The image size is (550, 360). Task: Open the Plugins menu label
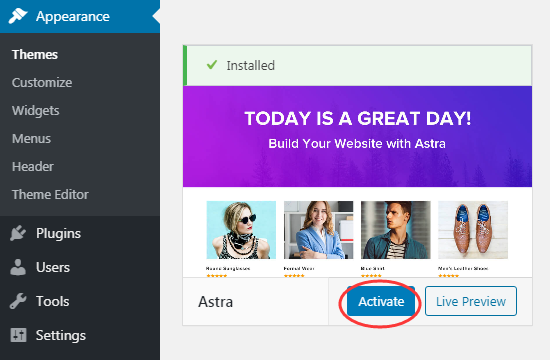tap(58, 234)
